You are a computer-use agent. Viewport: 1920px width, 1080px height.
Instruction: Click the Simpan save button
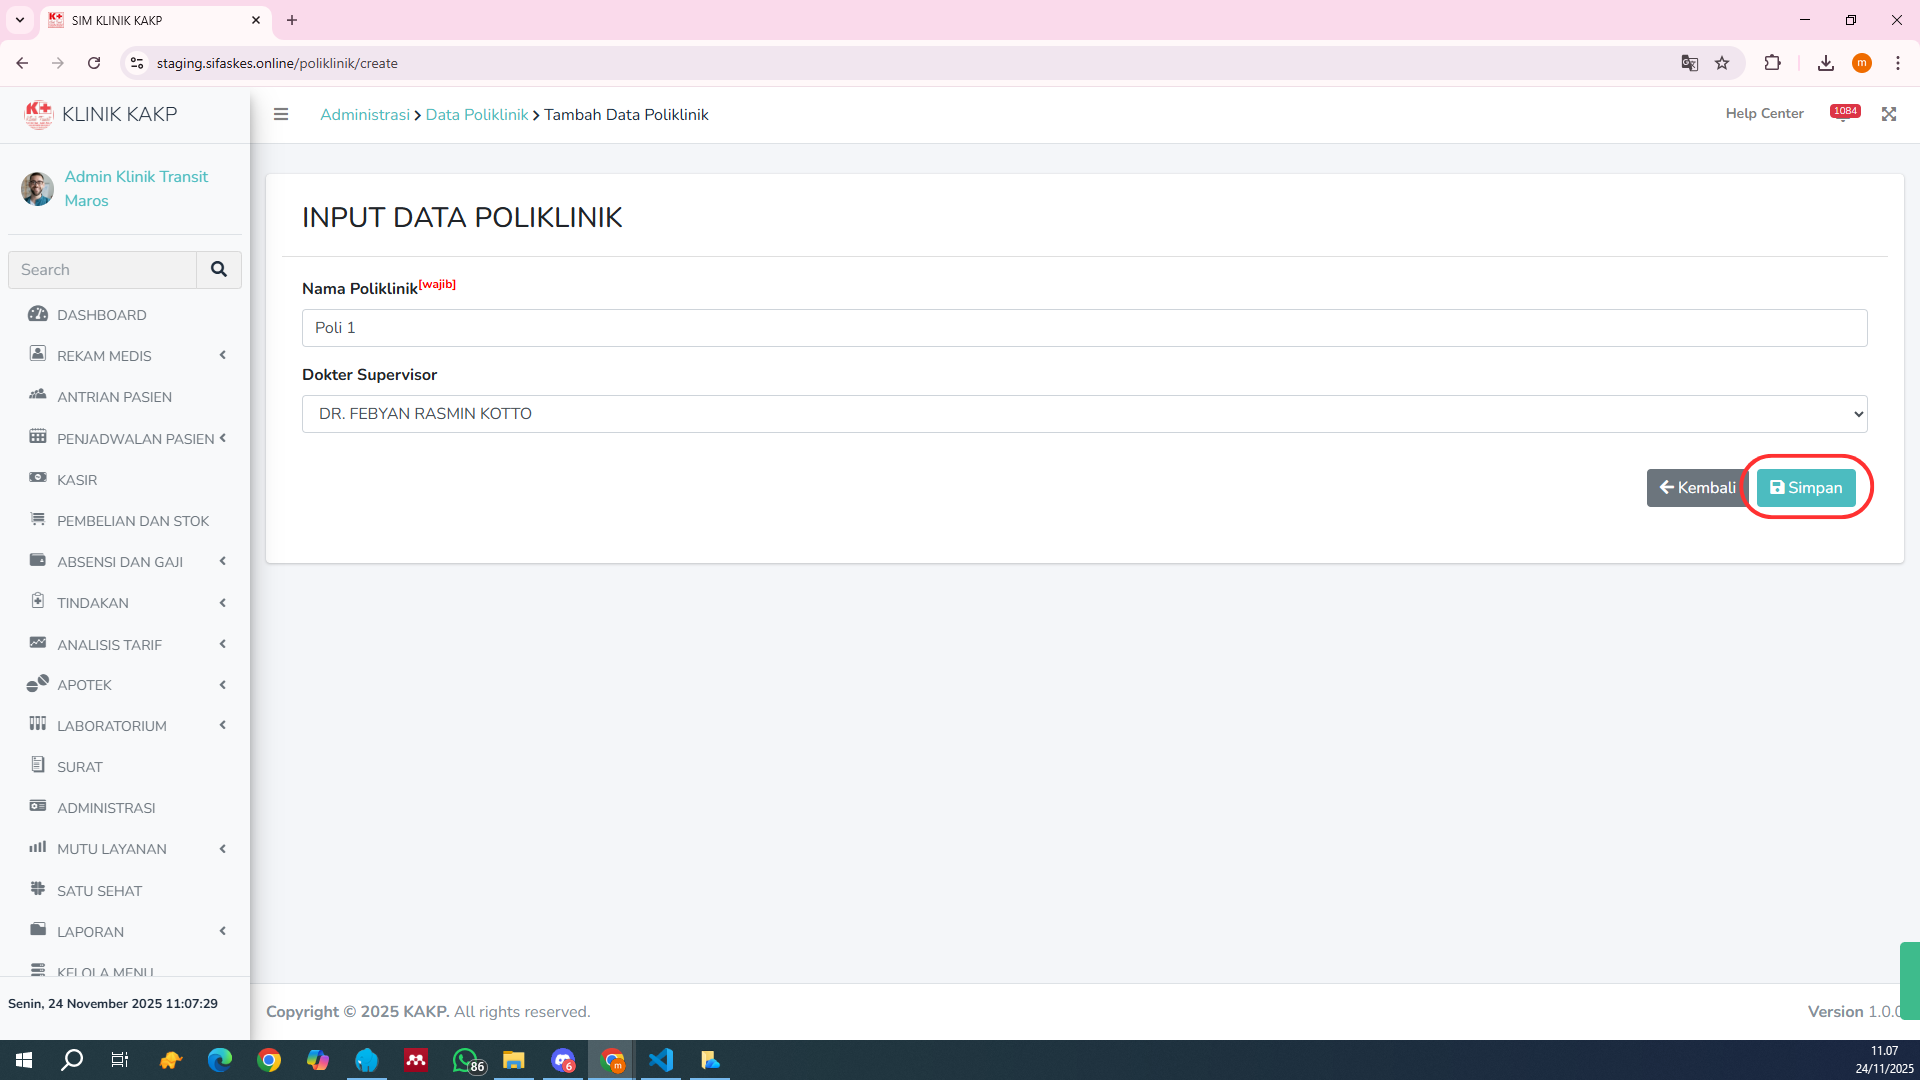1805,488
